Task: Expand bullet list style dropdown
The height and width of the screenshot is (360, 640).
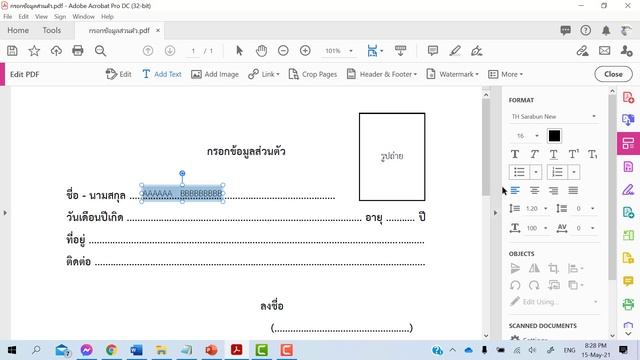Action: point(536,172)
